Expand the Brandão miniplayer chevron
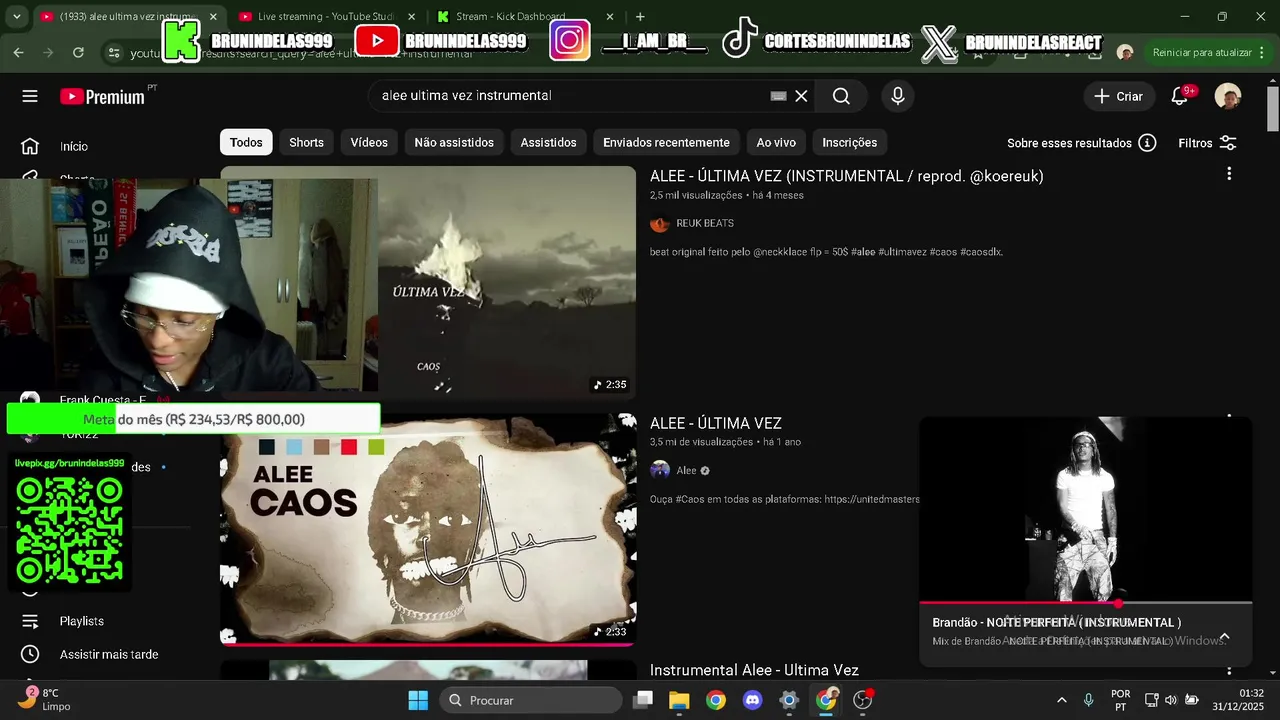Screen dimensions: 1280x720 point(1224,637)
